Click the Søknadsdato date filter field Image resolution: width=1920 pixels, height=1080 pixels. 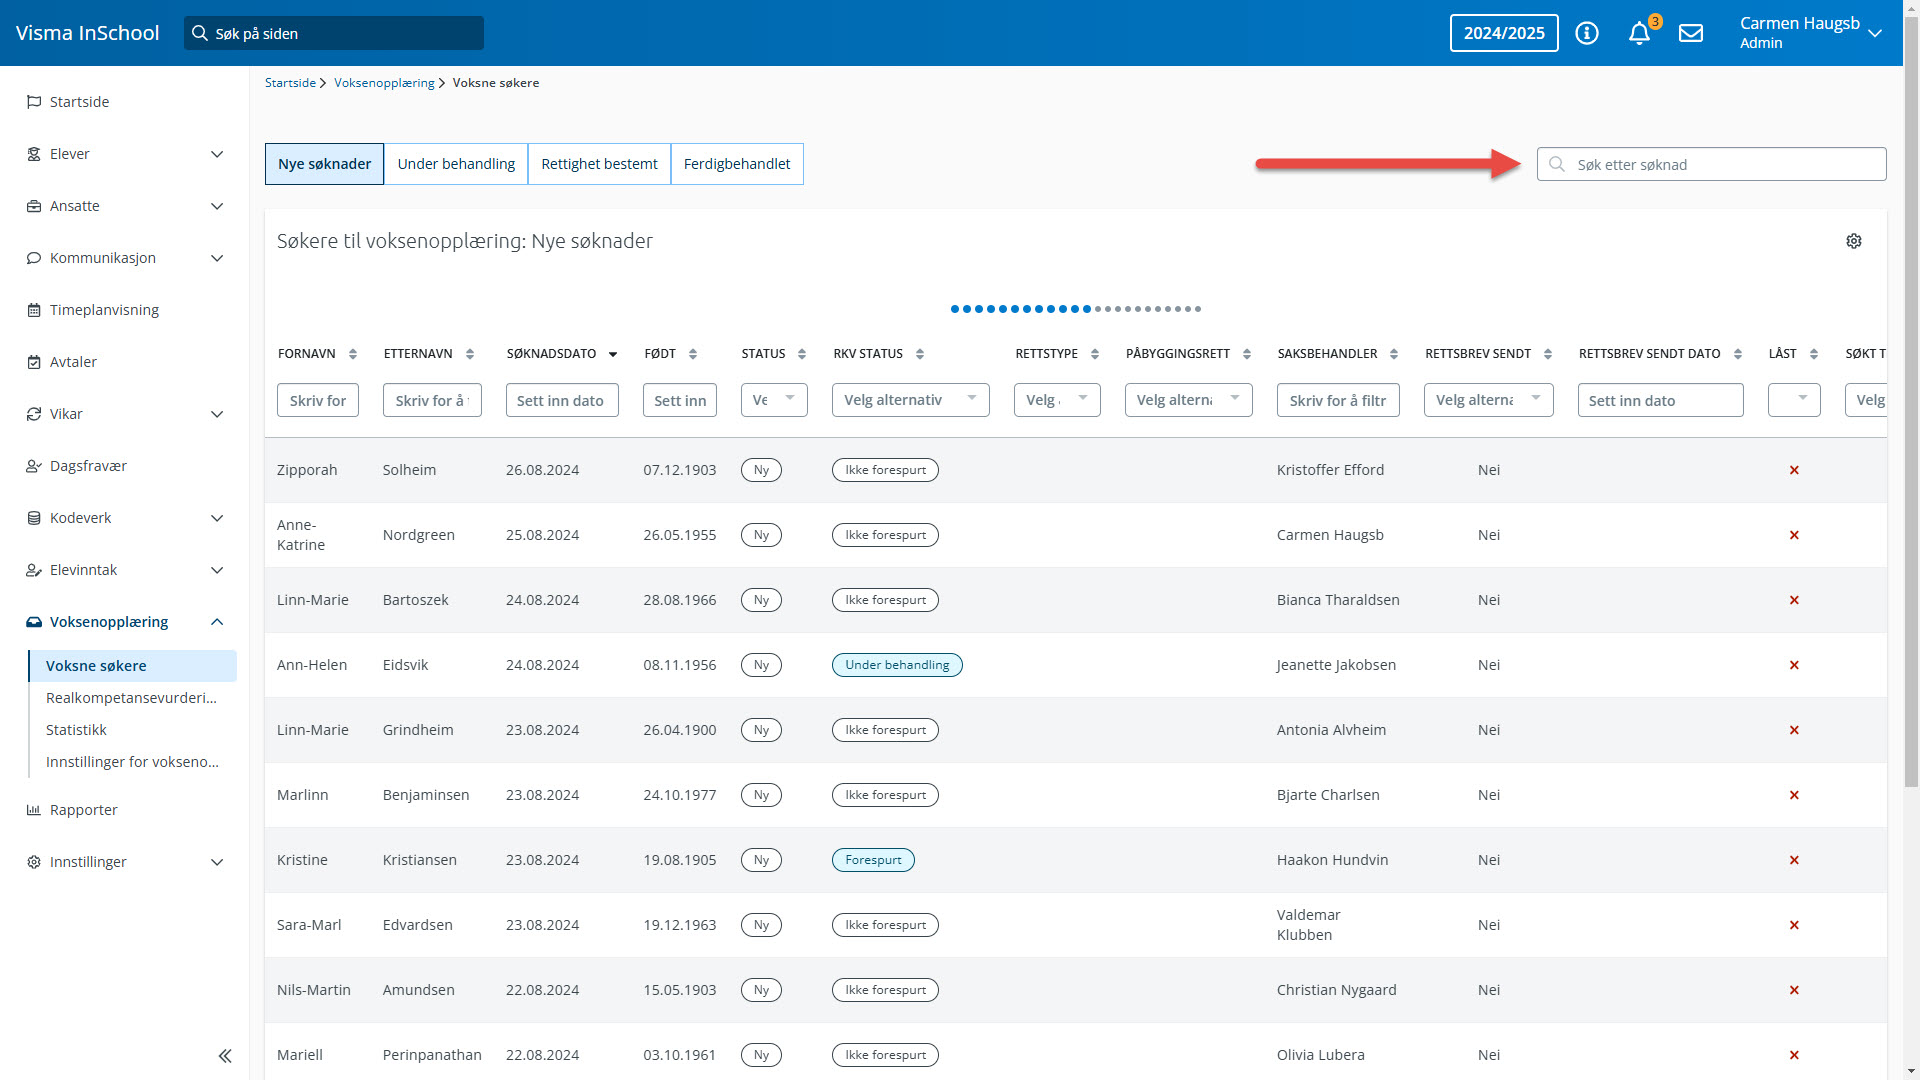pos(562,400)
